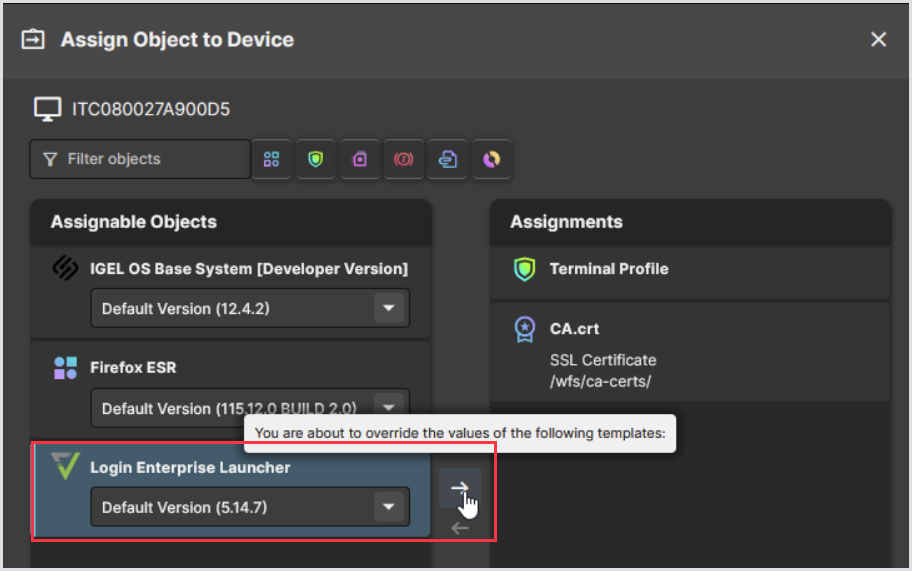Close the Assign Object to Device dialog
The image size is (912, 571).
pos(878,40)
